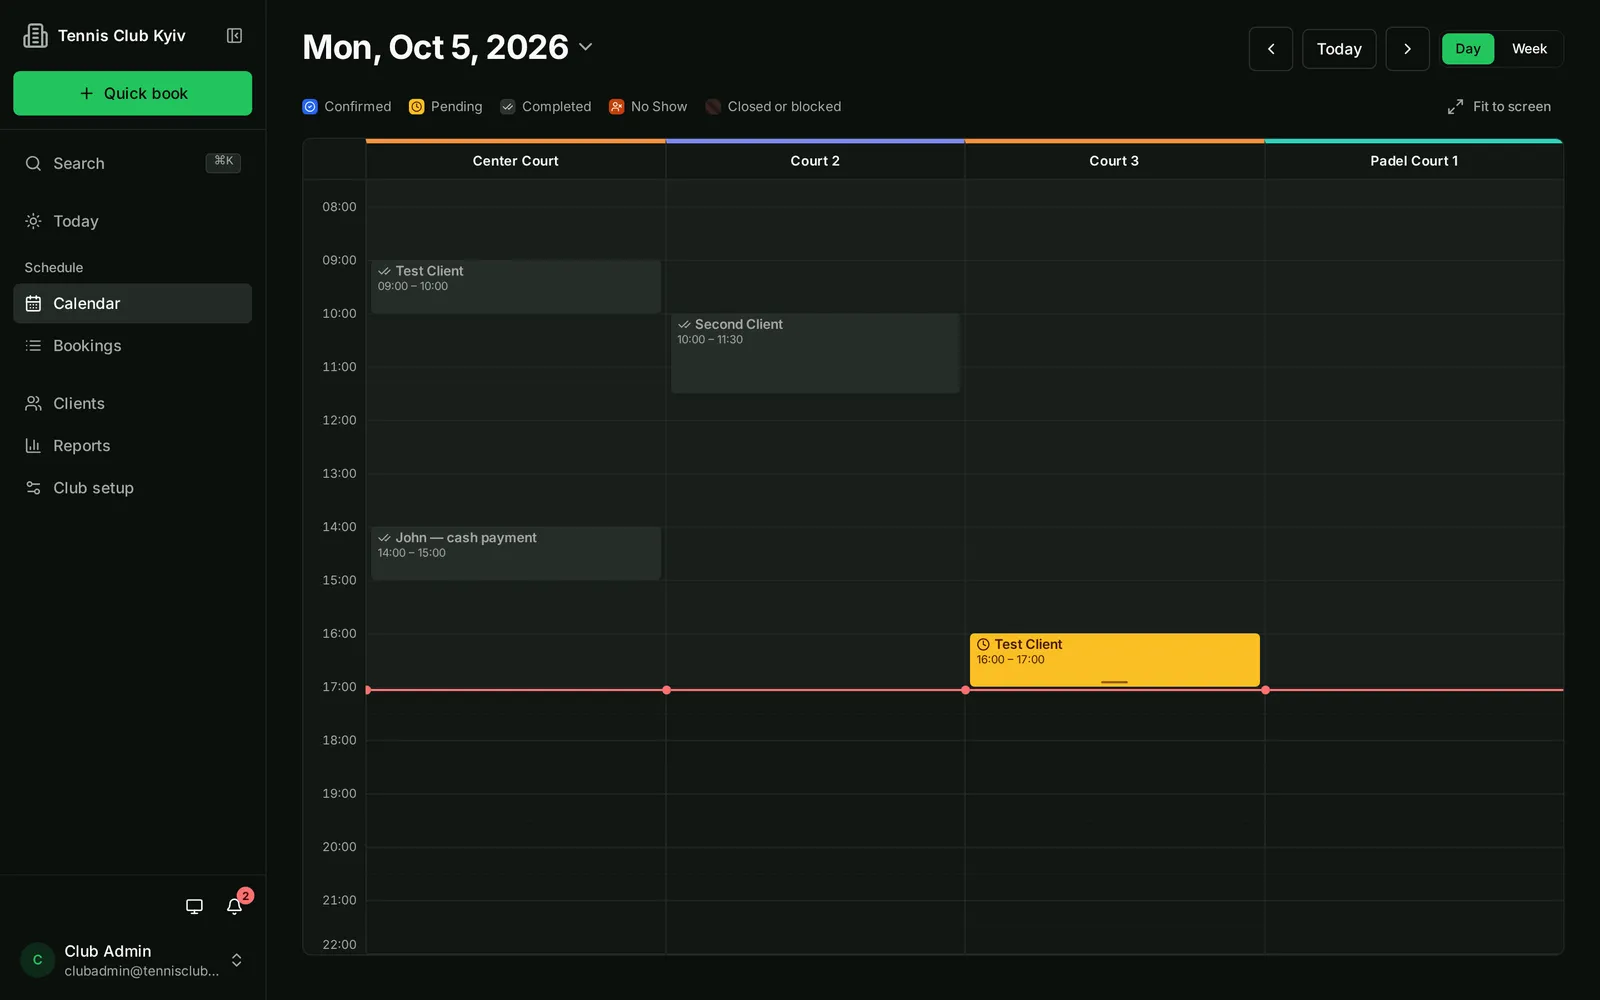Click the monitor display icon

(x=194, y=906)
